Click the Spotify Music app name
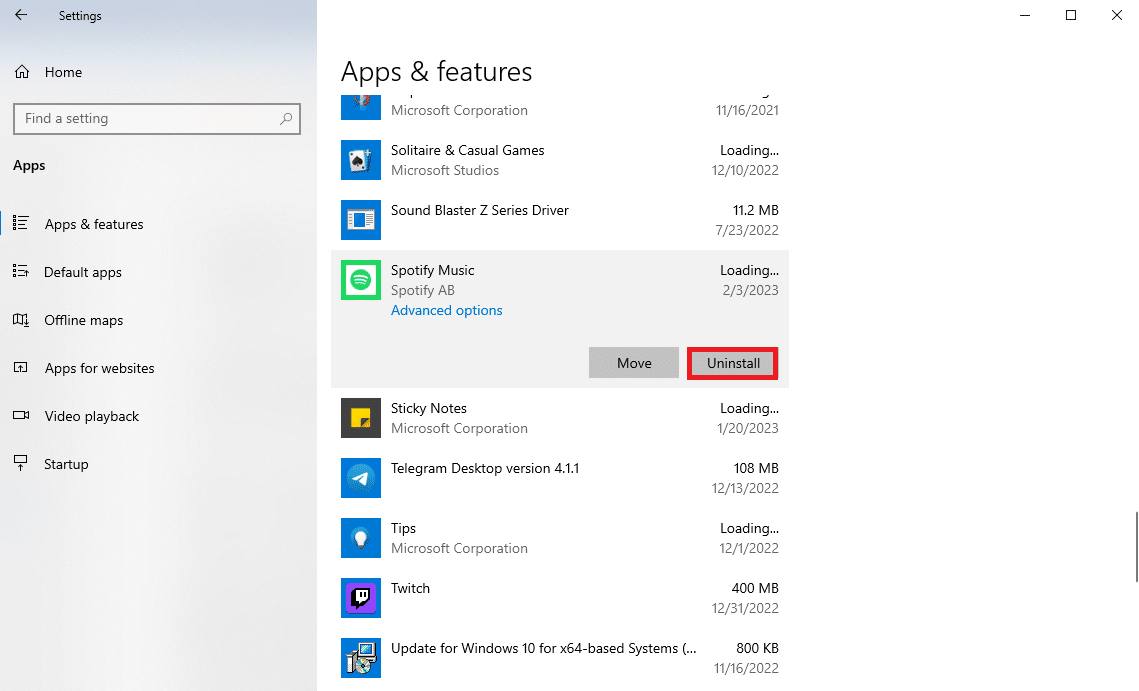 click(432, 270)
